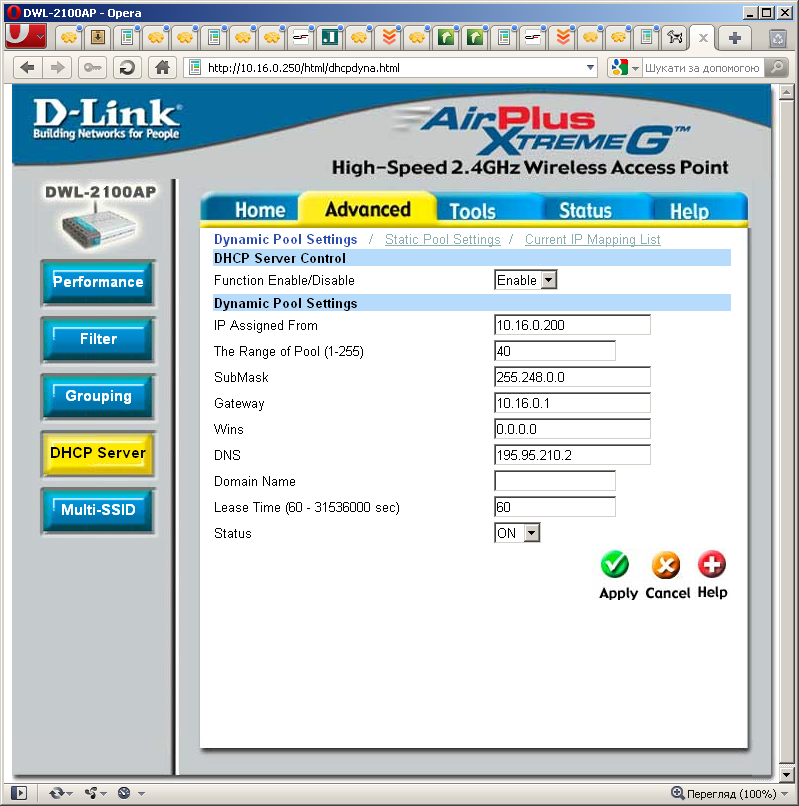799x806 pixels.
Task: Select the Advanced tab
Action: click(368, 209)
